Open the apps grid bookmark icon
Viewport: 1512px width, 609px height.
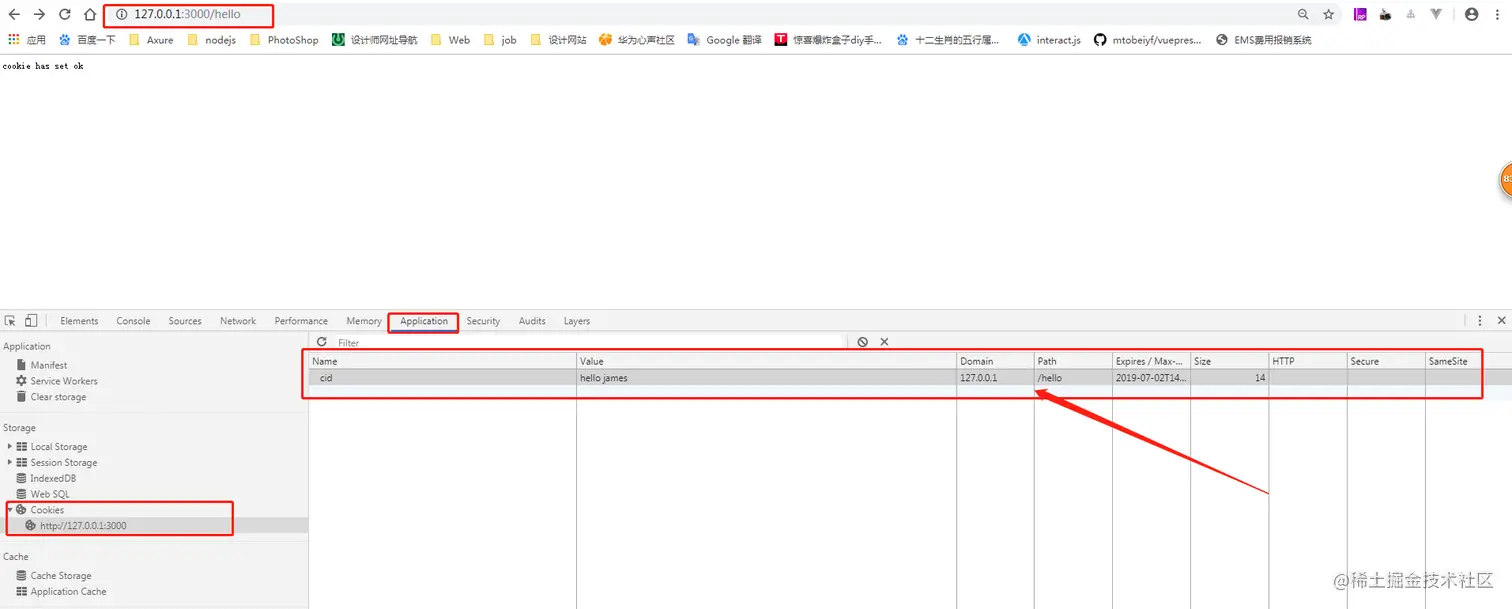click(x=14, y=40)
